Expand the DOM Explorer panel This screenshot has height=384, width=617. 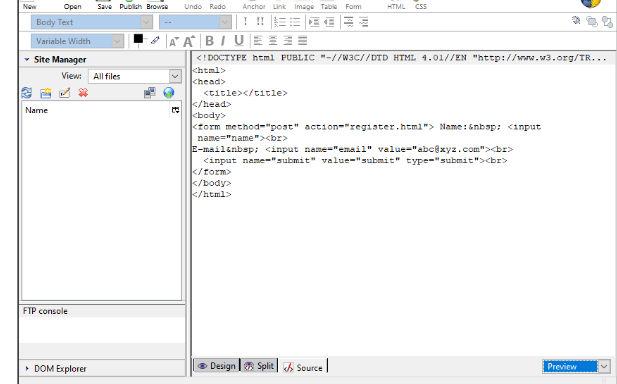tap(27, 369)
